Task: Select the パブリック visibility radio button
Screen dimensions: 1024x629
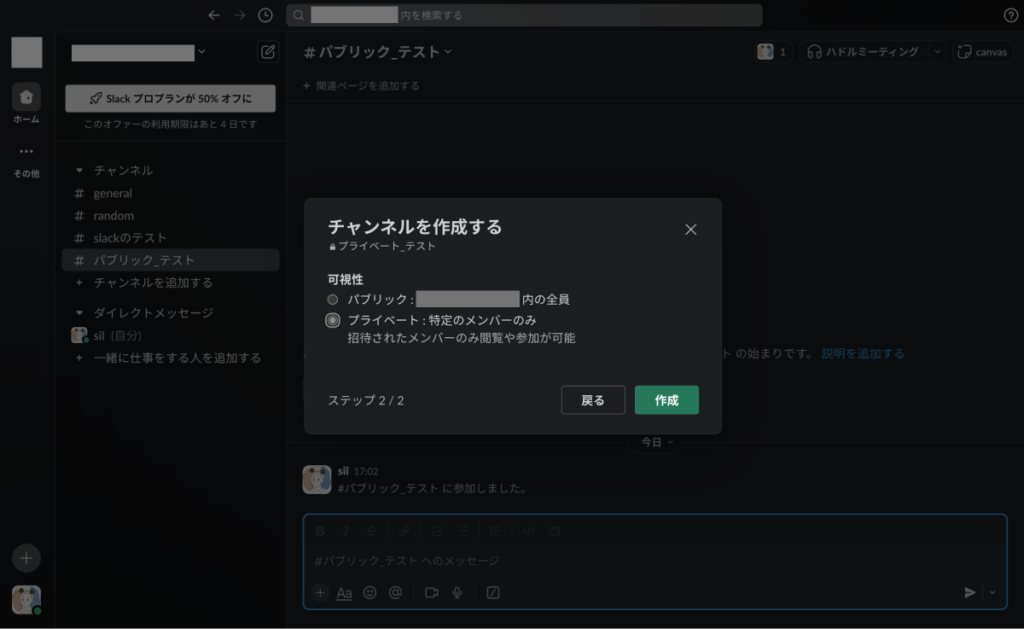Action: click(333, 299)
